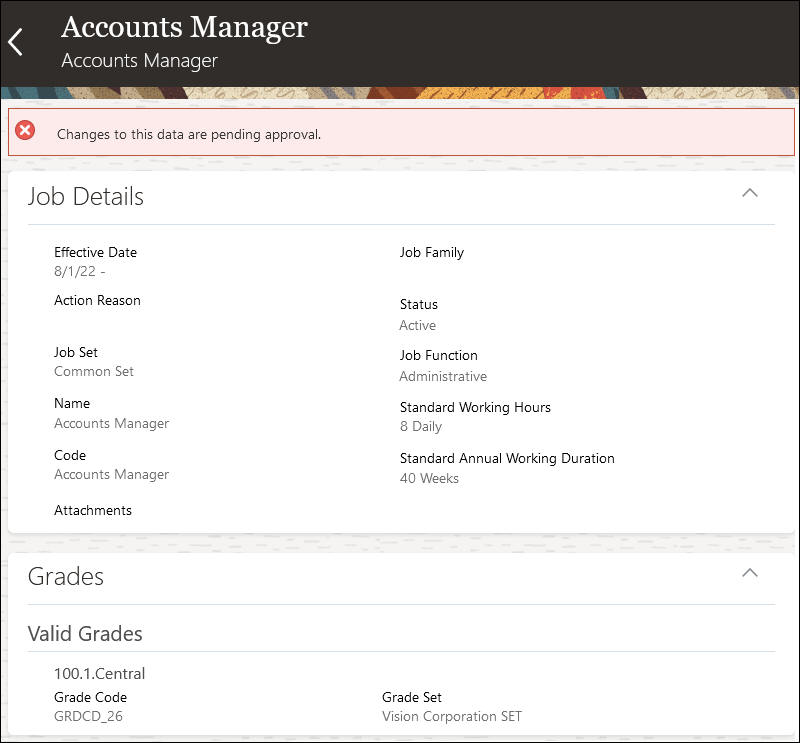Select the Job Details heading
The height and width of the screenshot is (743, 800).
tap(86, 196)
